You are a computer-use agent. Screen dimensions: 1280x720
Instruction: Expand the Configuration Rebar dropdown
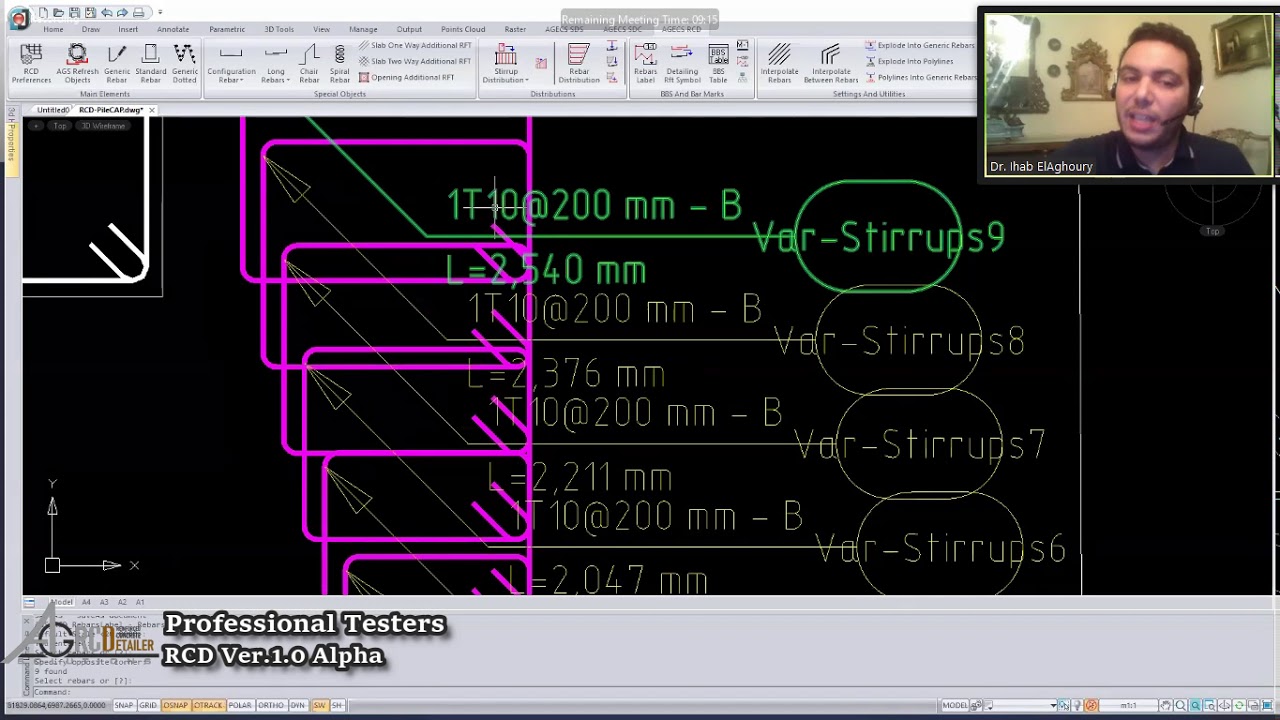click(231, 62)
